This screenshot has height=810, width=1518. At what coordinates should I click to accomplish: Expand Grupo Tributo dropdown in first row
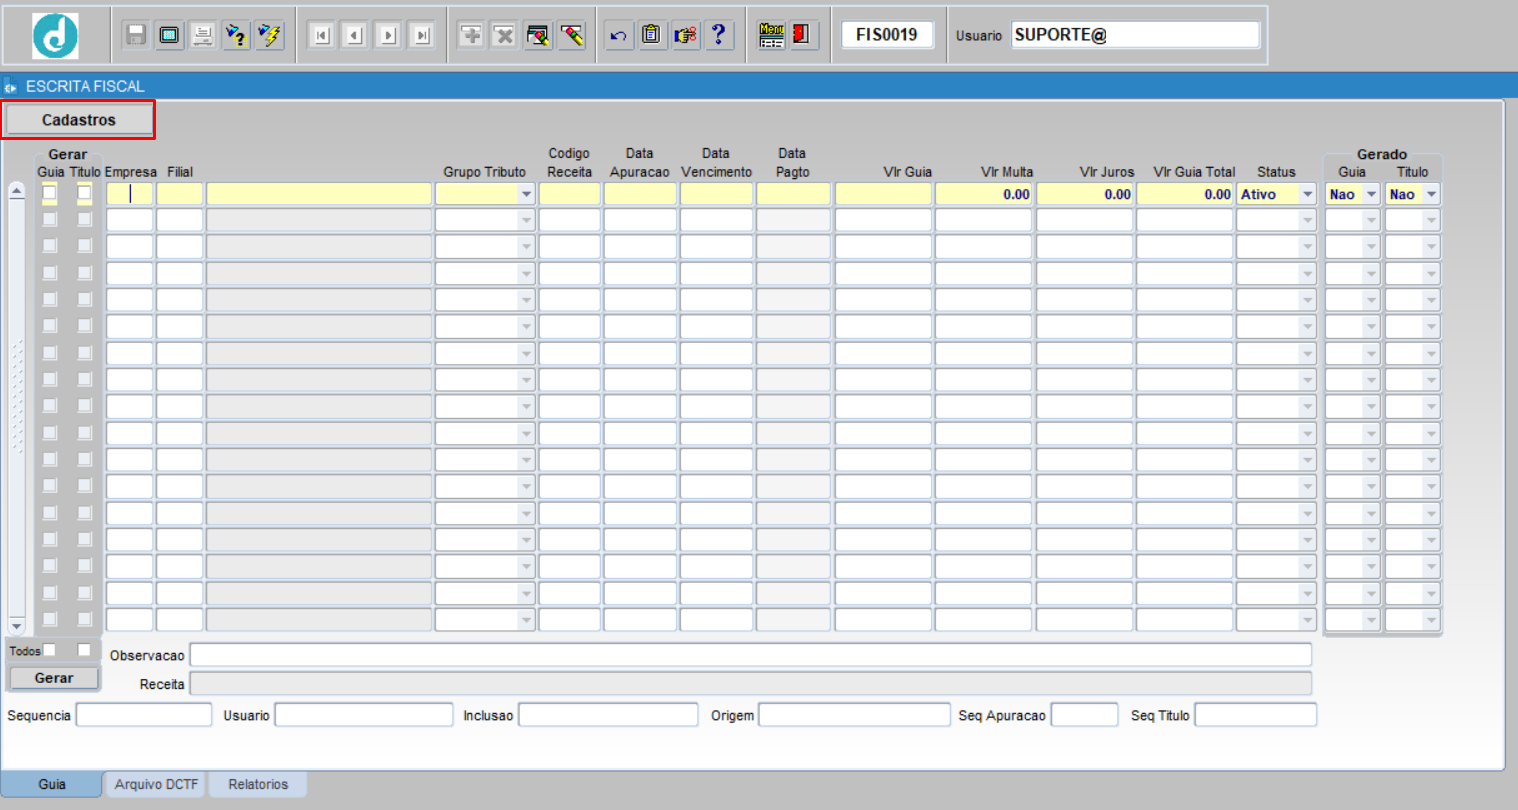[526, 194]
